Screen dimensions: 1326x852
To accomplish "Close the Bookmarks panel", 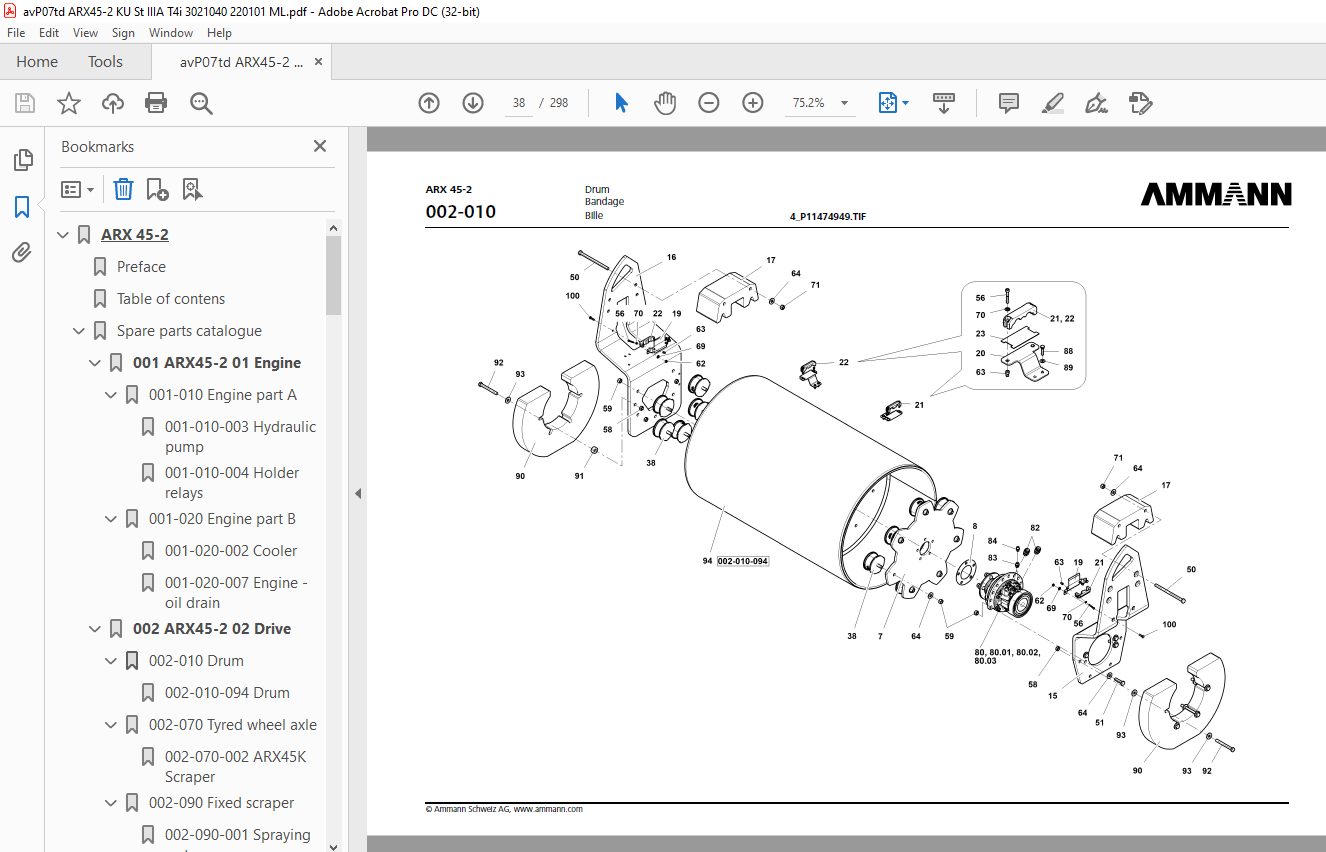I will pos(320,146).
